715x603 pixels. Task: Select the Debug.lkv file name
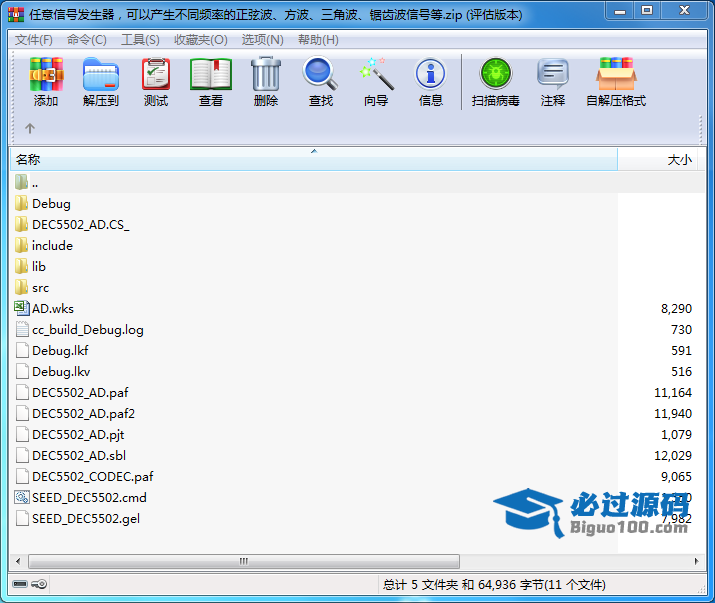pyautogui.click(x=61, y=371)
